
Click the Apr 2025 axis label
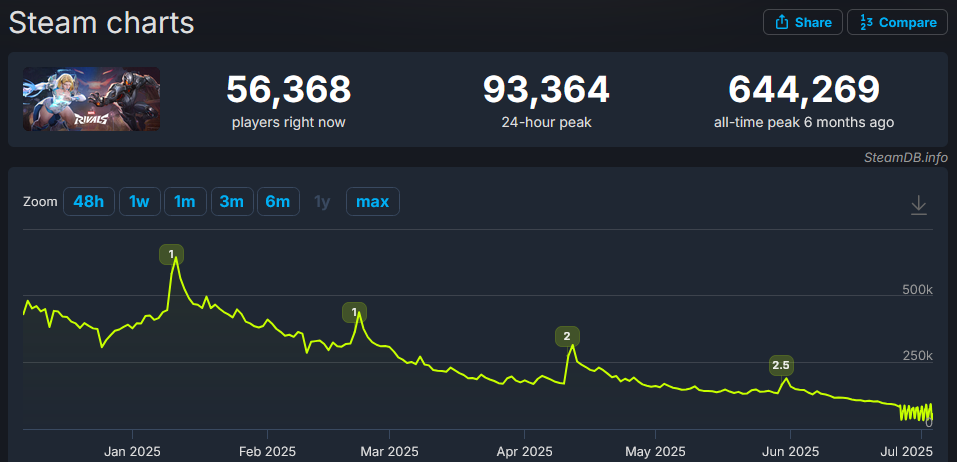coord(525,452)
